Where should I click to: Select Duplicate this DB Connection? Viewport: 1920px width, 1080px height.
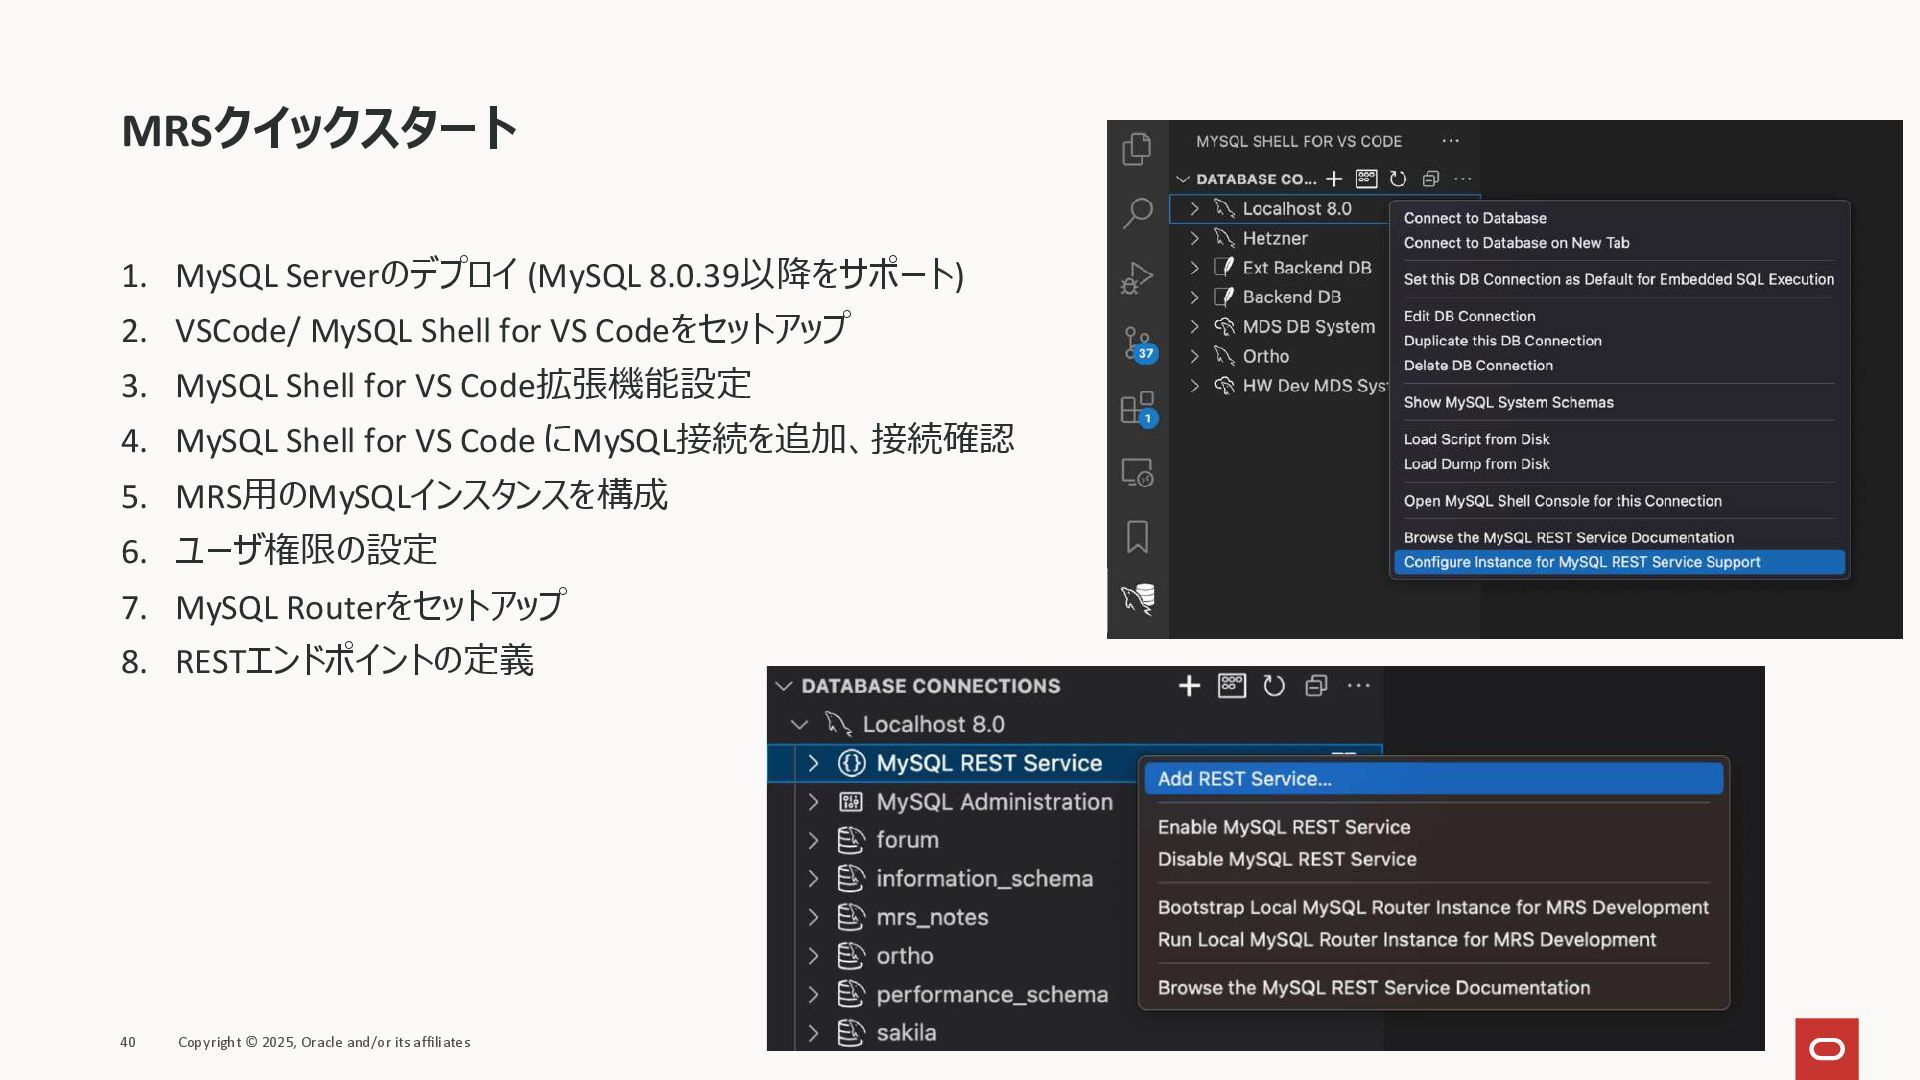[1502, 341]
